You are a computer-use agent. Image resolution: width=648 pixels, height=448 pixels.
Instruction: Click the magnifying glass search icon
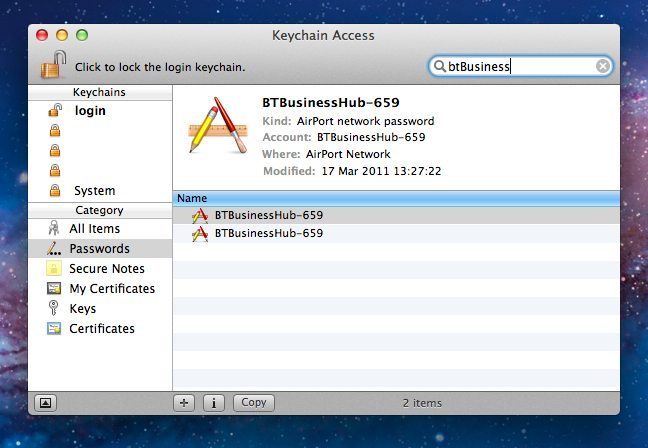[x=440, y=66]
